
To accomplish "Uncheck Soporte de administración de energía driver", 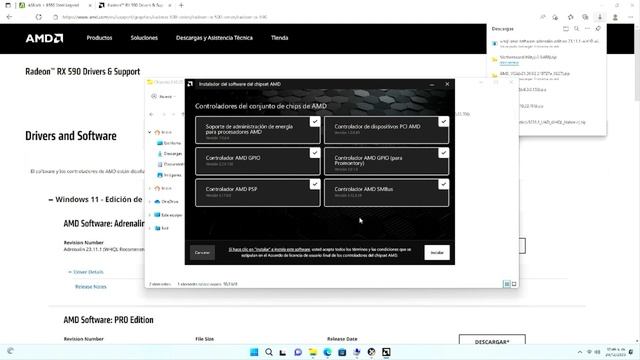I will [x=315, y=122].
